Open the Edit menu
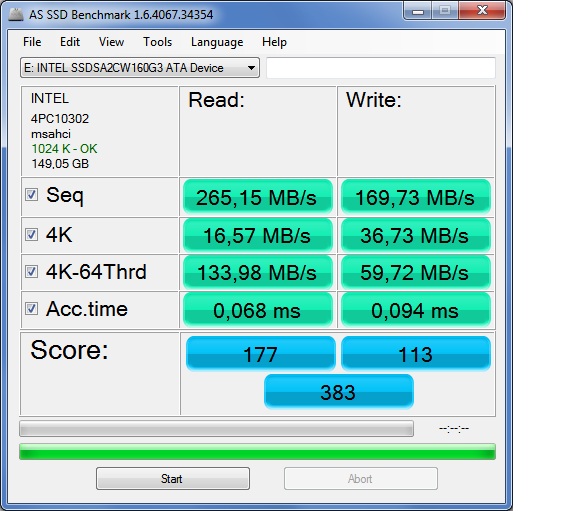Viewport: 581px width, 511px height. [x=70, y=42]
